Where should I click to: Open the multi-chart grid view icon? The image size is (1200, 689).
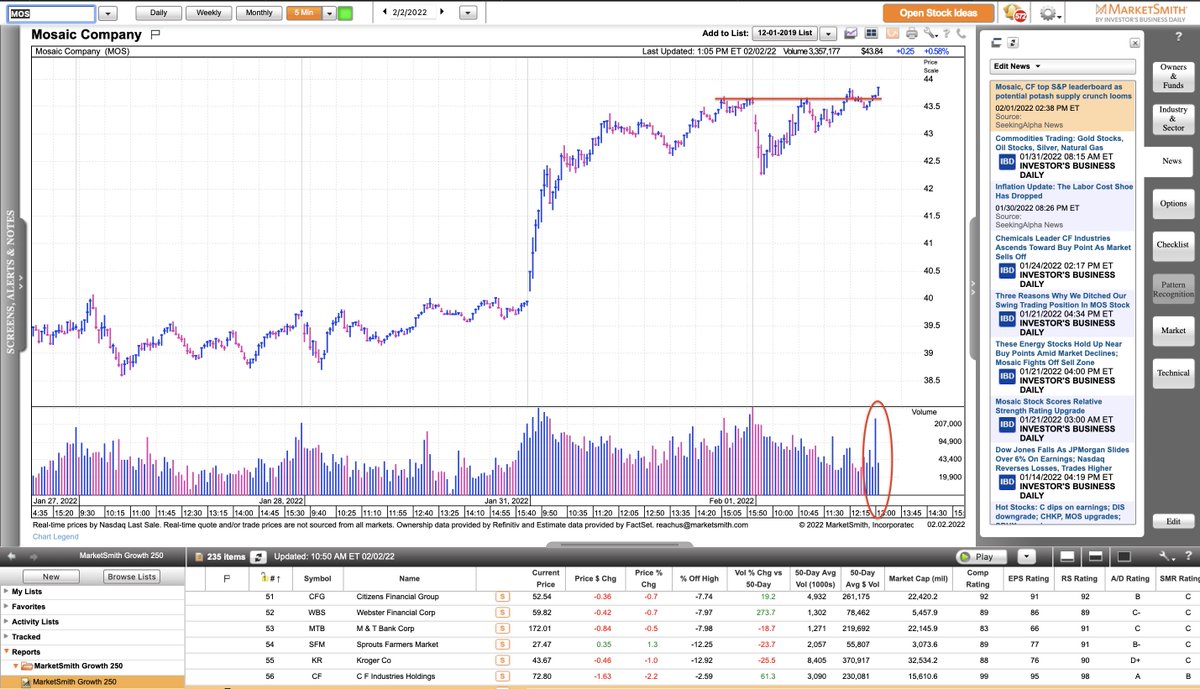(871, 33)
